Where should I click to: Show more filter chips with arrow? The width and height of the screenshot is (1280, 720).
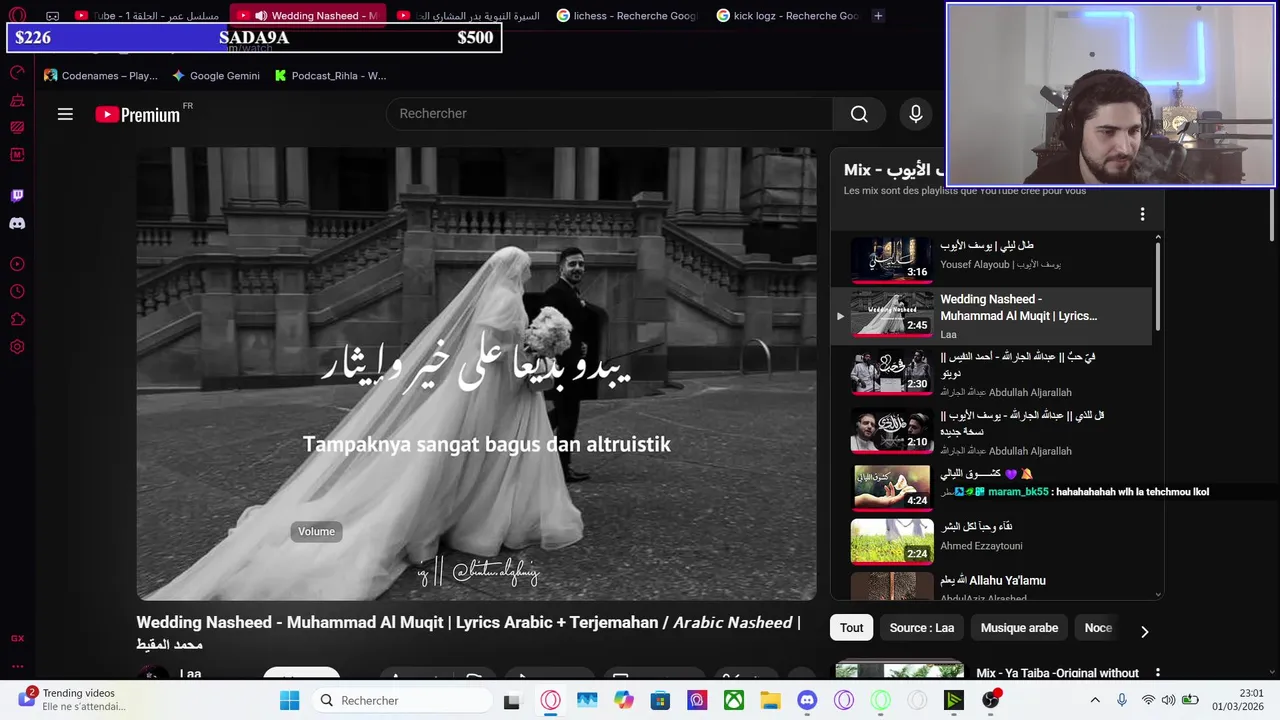click(x=1144, y=631)
